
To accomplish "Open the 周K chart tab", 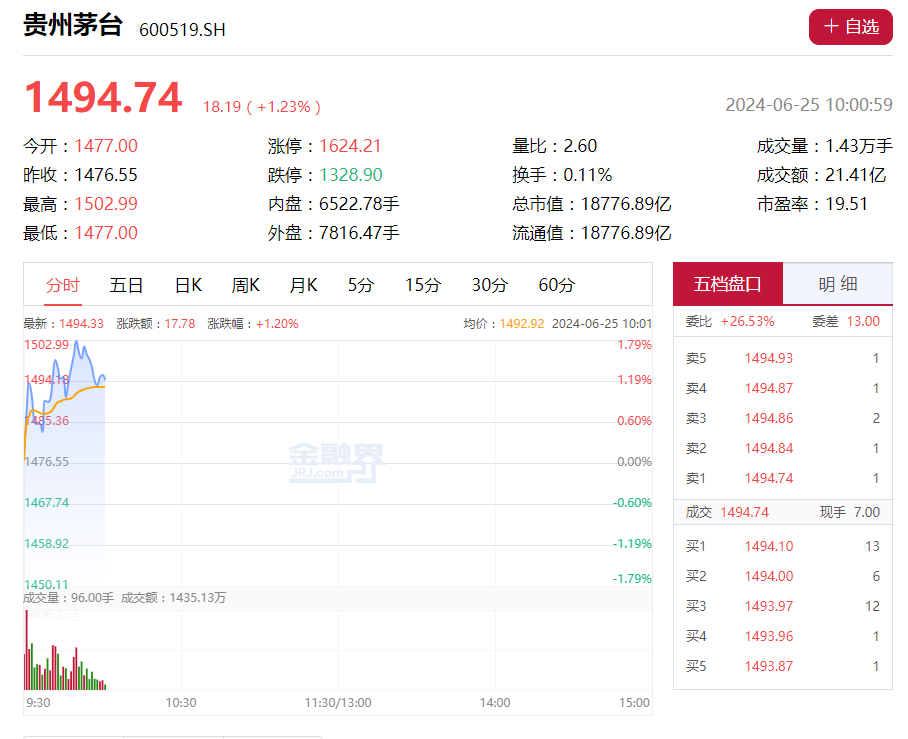I will [x=246, y=285].
